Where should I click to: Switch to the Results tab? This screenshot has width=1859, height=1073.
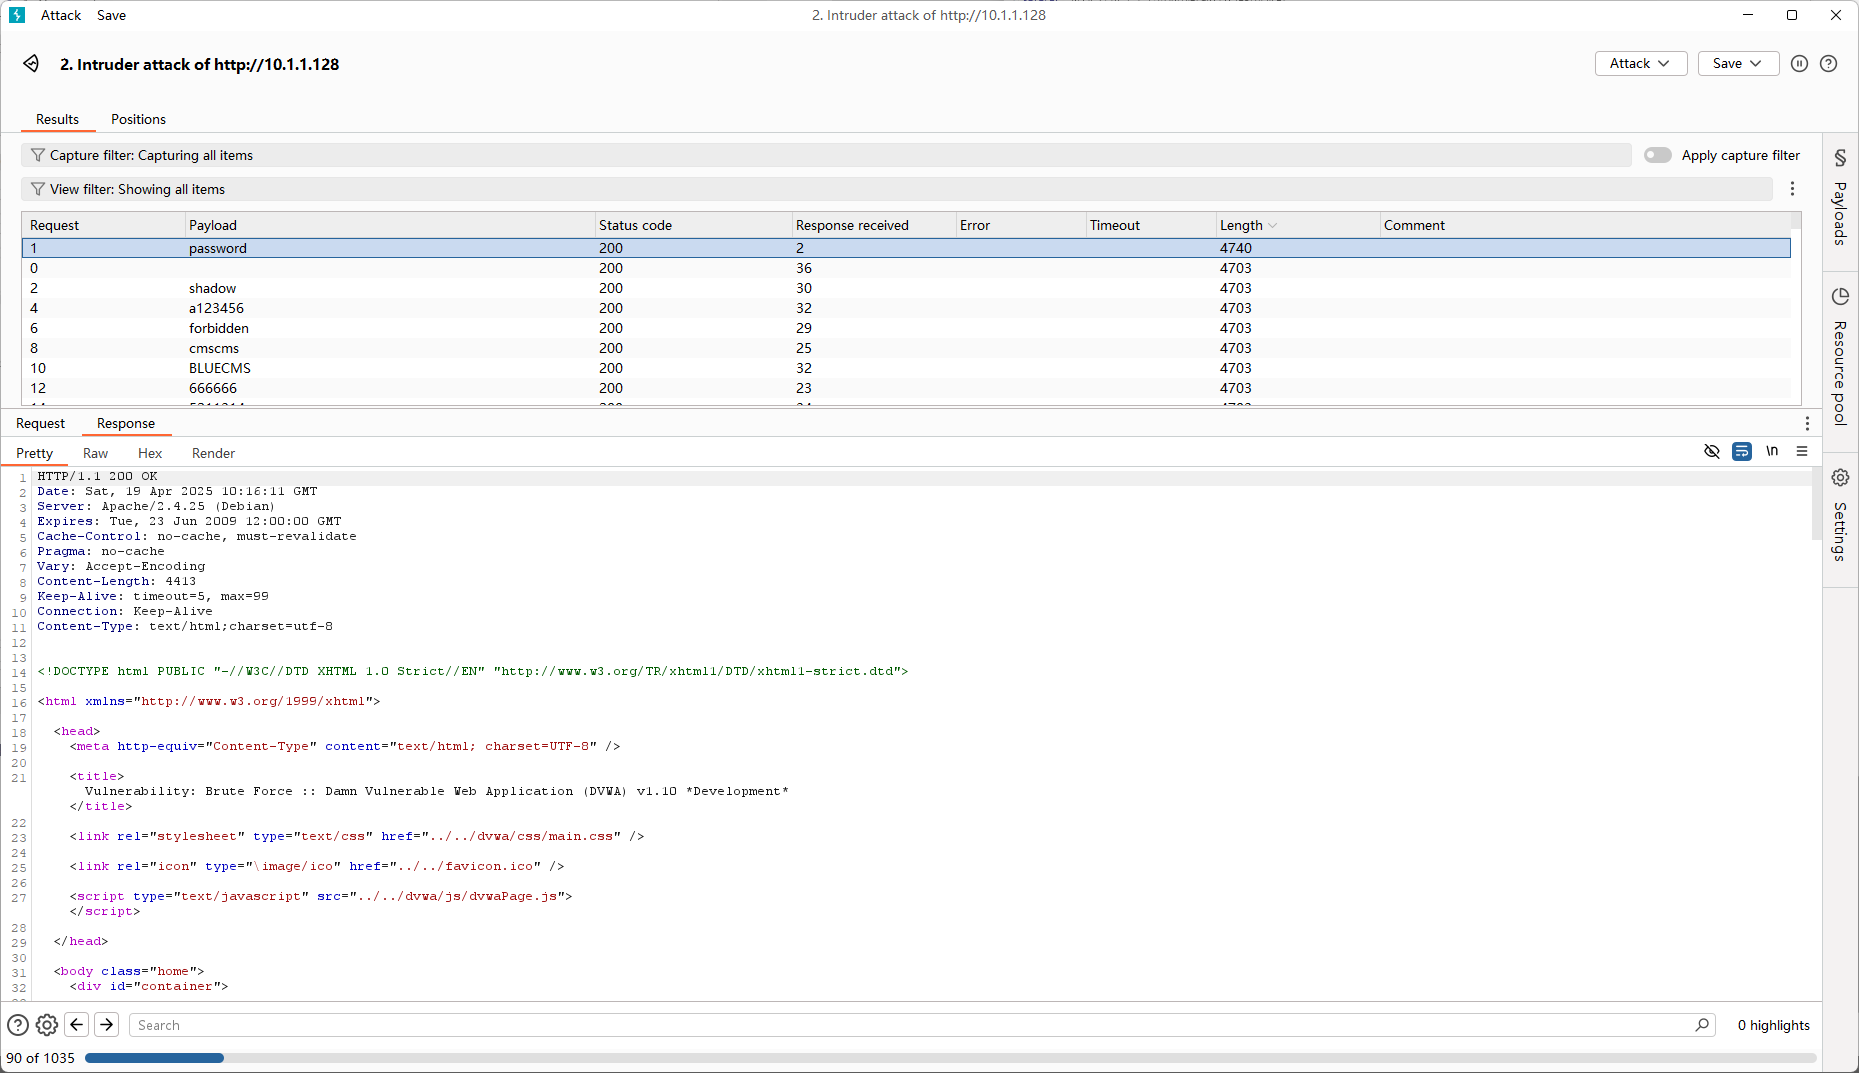(x=57, y=119)
